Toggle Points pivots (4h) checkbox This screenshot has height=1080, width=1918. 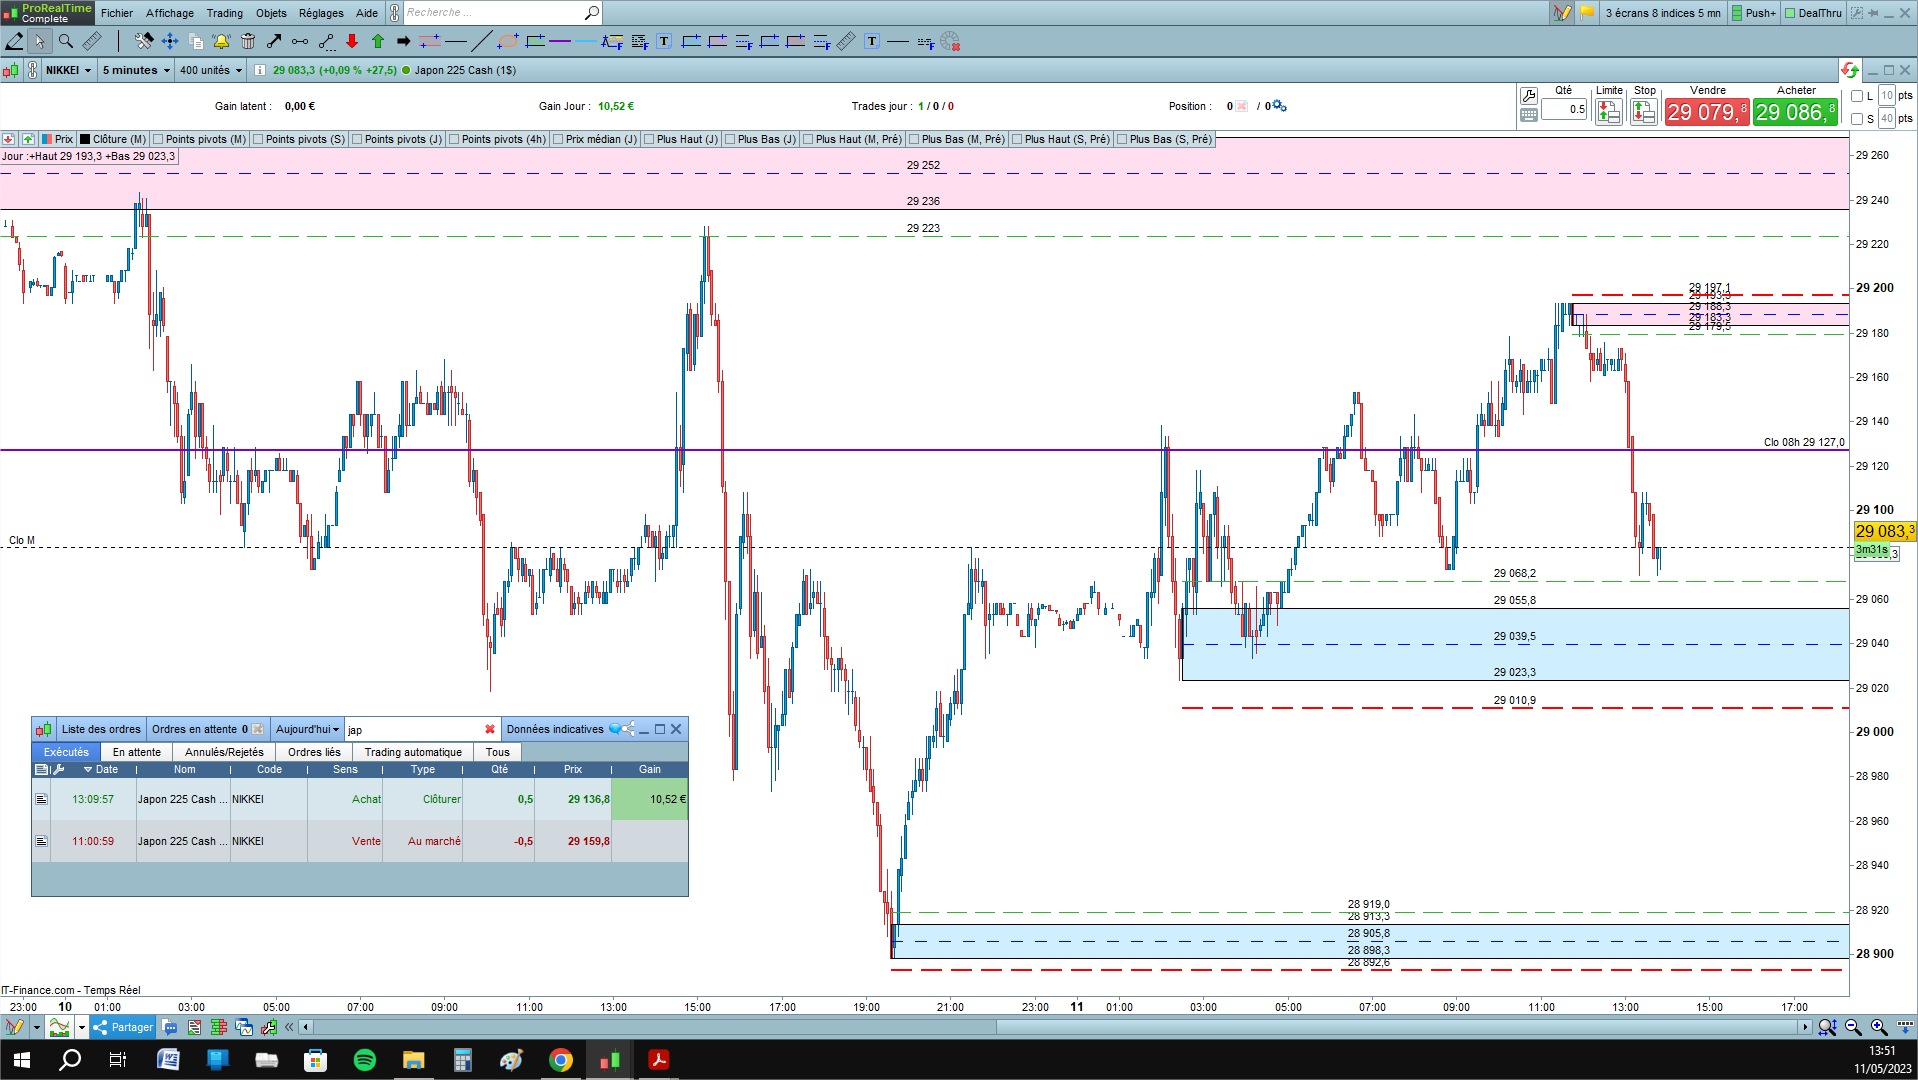click(454, 139)
